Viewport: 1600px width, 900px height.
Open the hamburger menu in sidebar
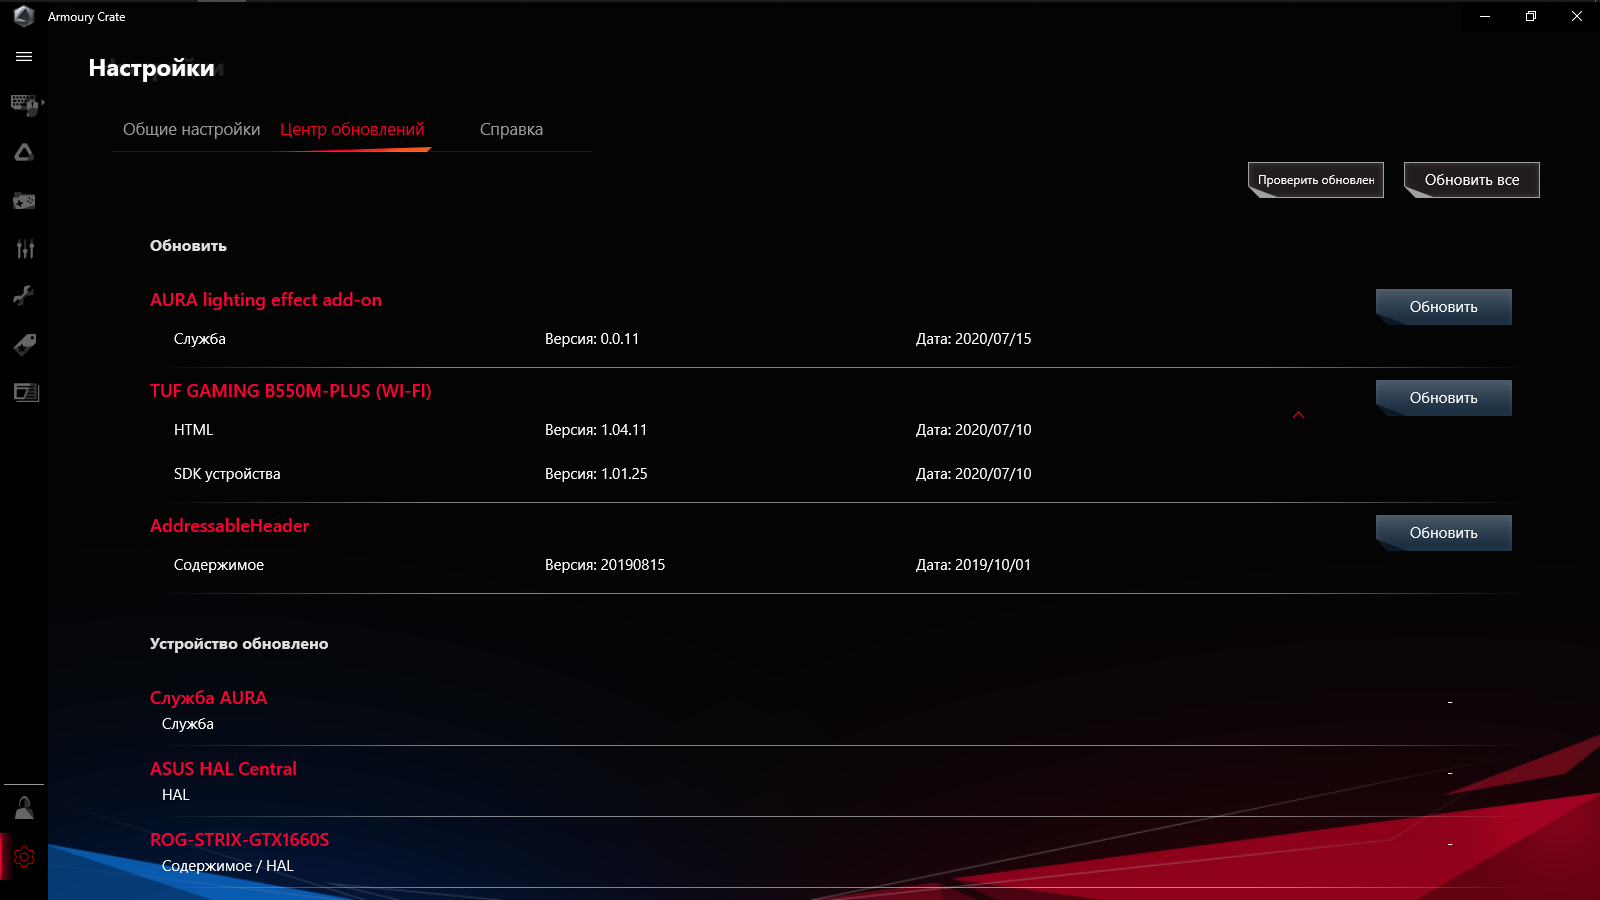(24, 57)
